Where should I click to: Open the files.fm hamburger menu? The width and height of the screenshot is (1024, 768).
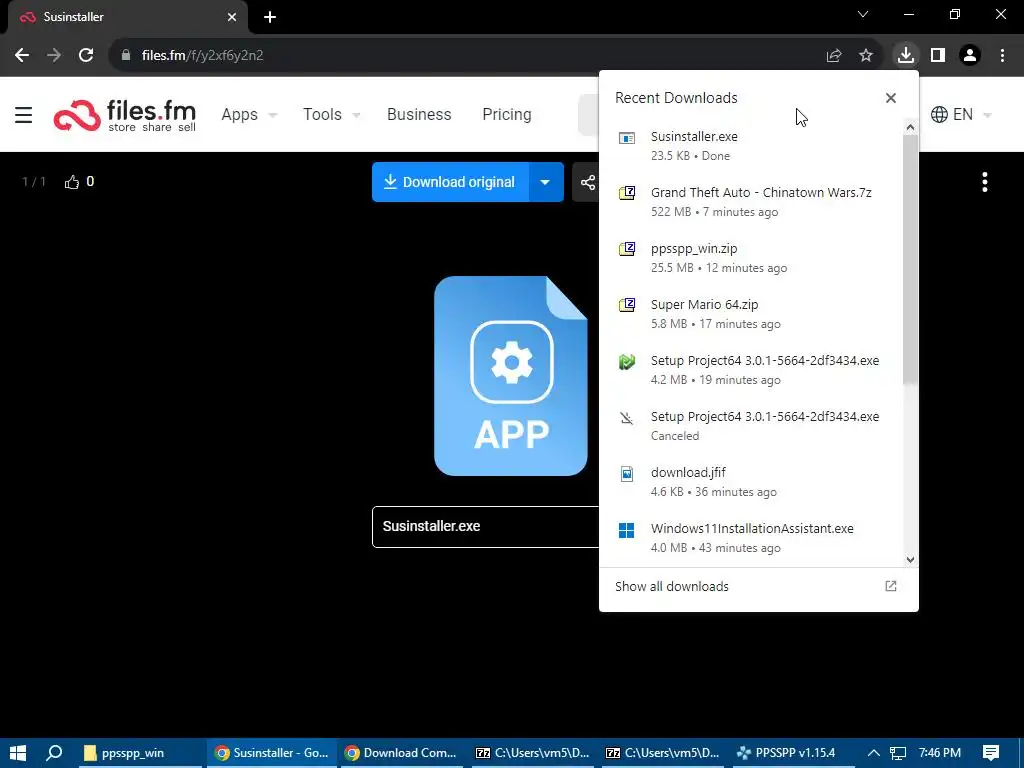24,115
